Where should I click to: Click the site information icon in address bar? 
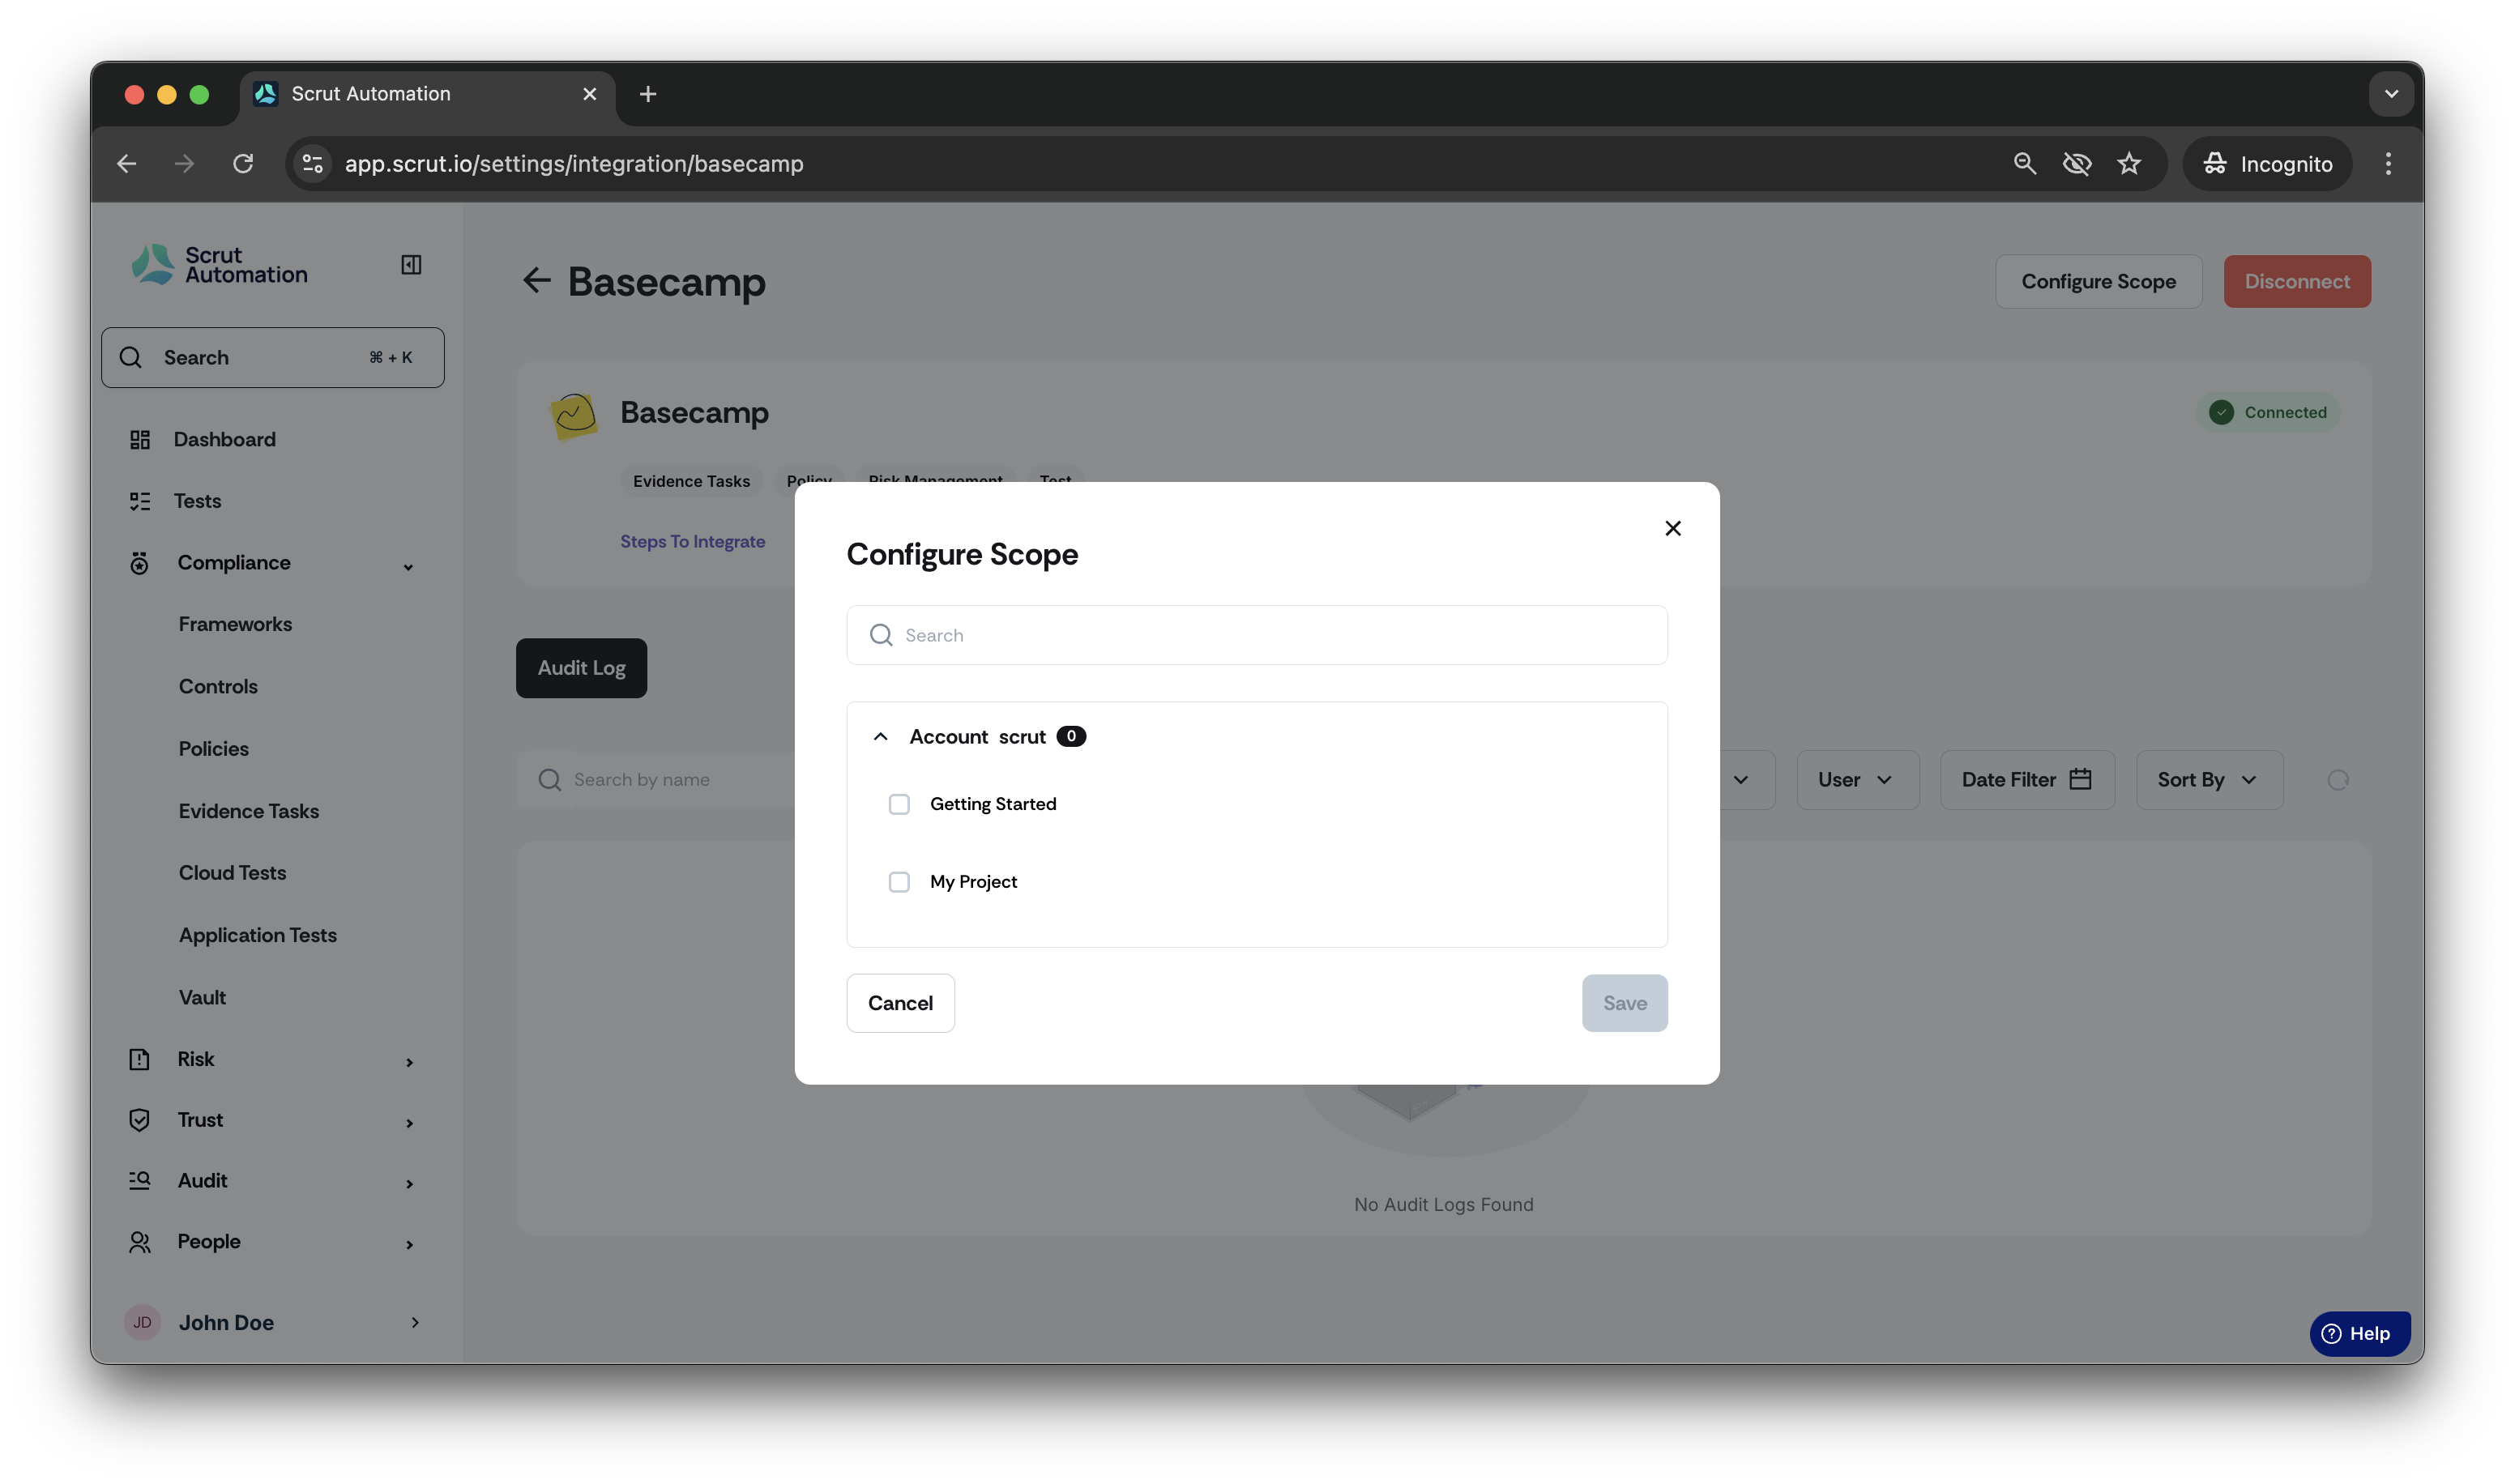click(x=313, y=164)
